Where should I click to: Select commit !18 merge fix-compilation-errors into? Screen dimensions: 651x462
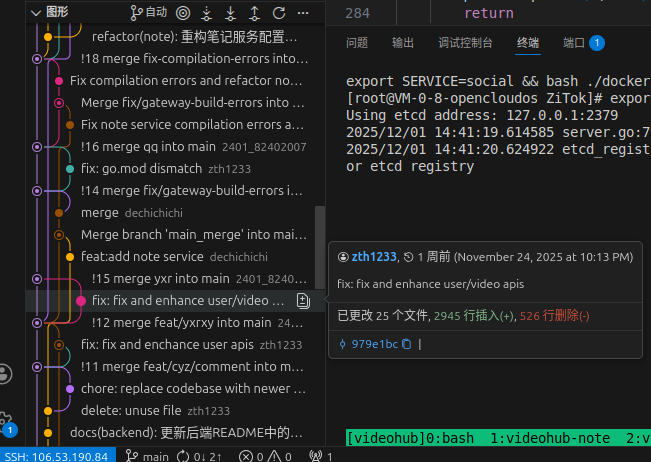pyautogui.click(x=175, y=59)
